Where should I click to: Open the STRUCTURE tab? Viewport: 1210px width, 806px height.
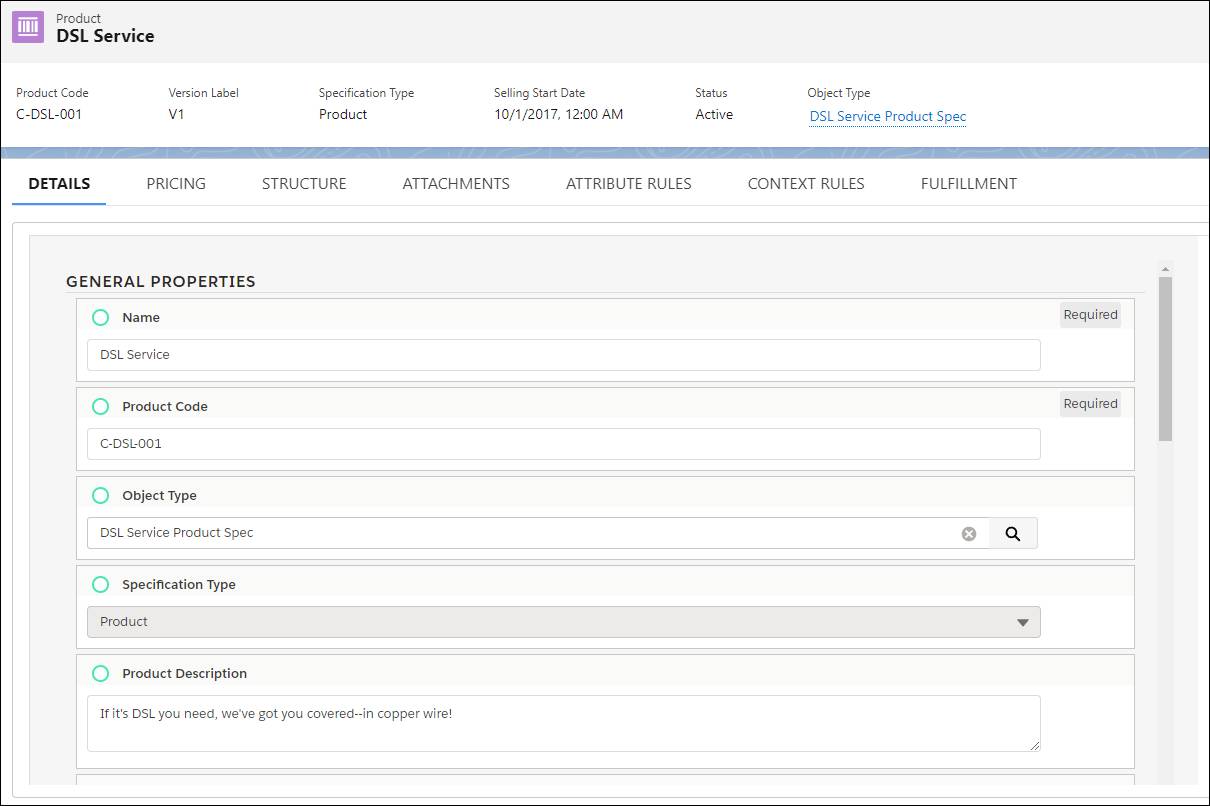point(304,184)
